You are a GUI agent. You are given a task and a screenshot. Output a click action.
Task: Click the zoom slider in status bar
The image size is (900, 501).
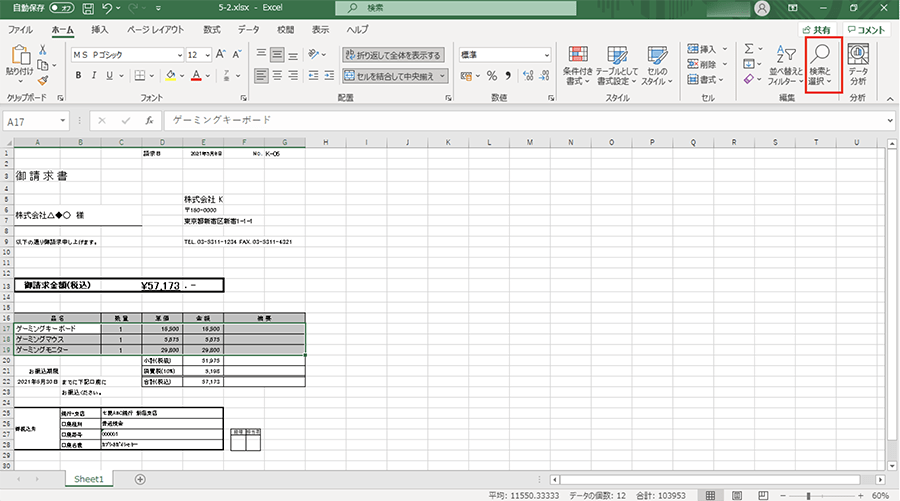(x=822, y=495)
